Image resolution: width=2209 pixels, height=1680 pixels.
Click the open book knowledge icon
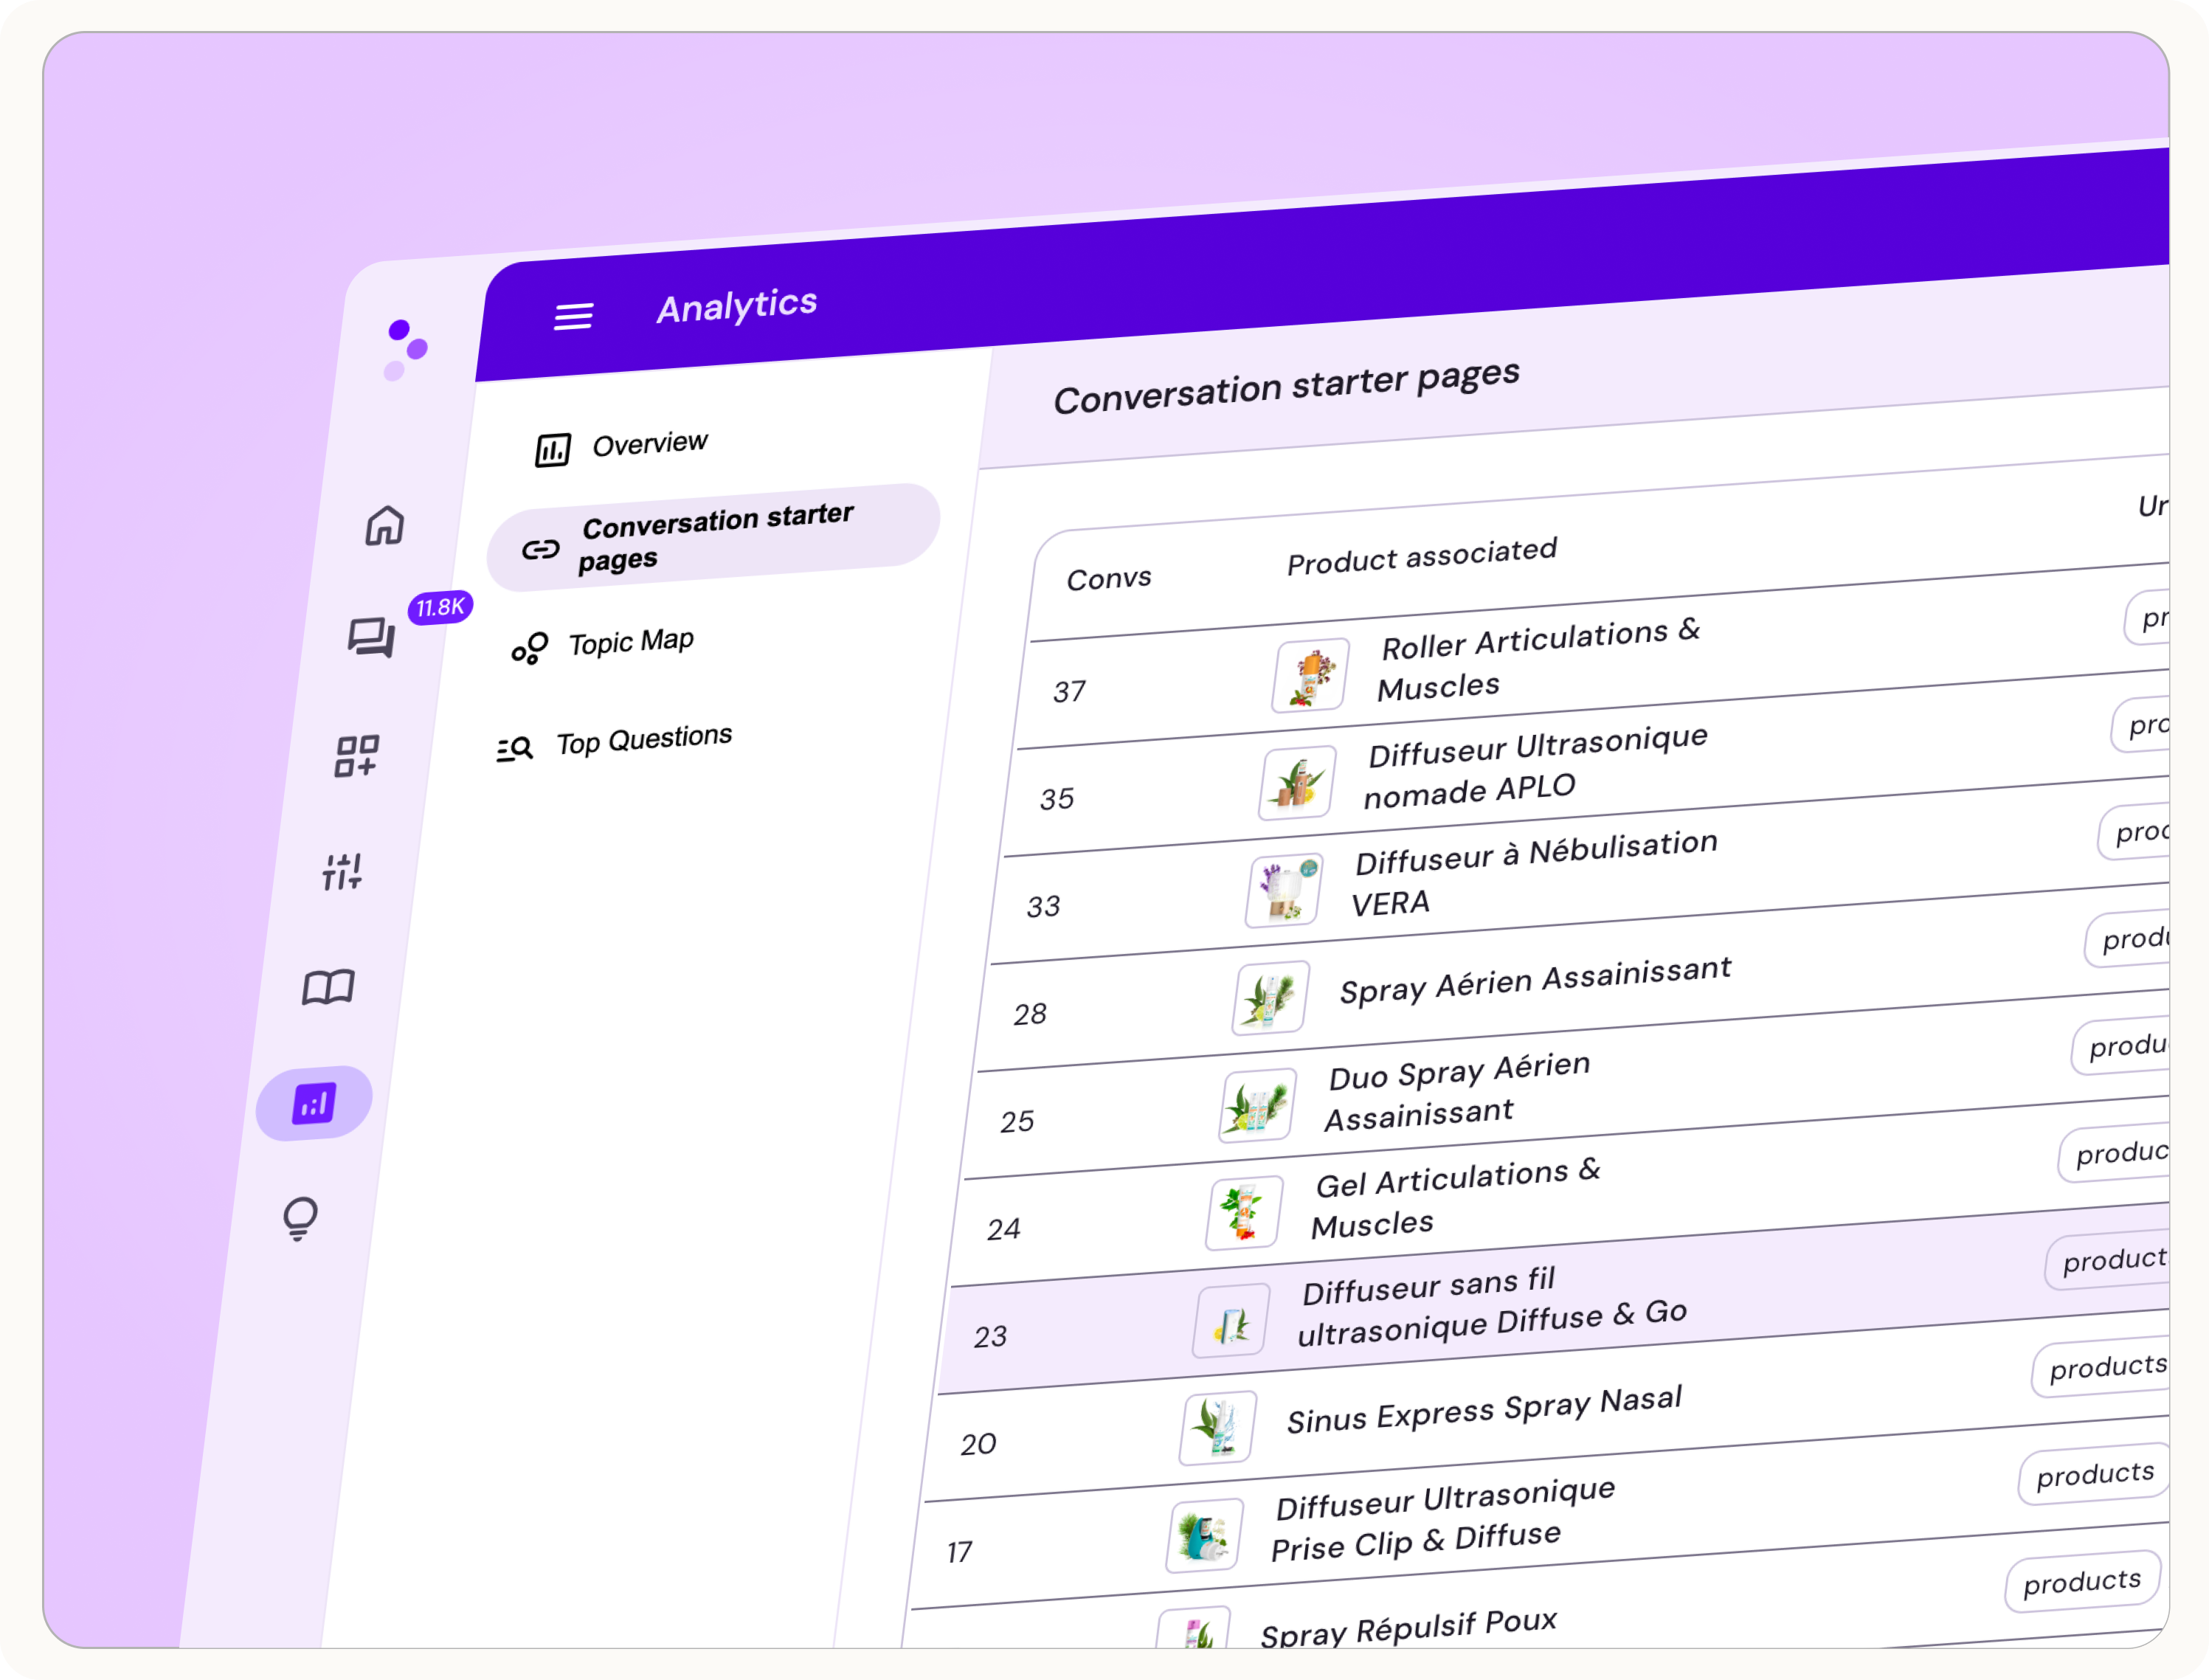[x=328, y=988]
